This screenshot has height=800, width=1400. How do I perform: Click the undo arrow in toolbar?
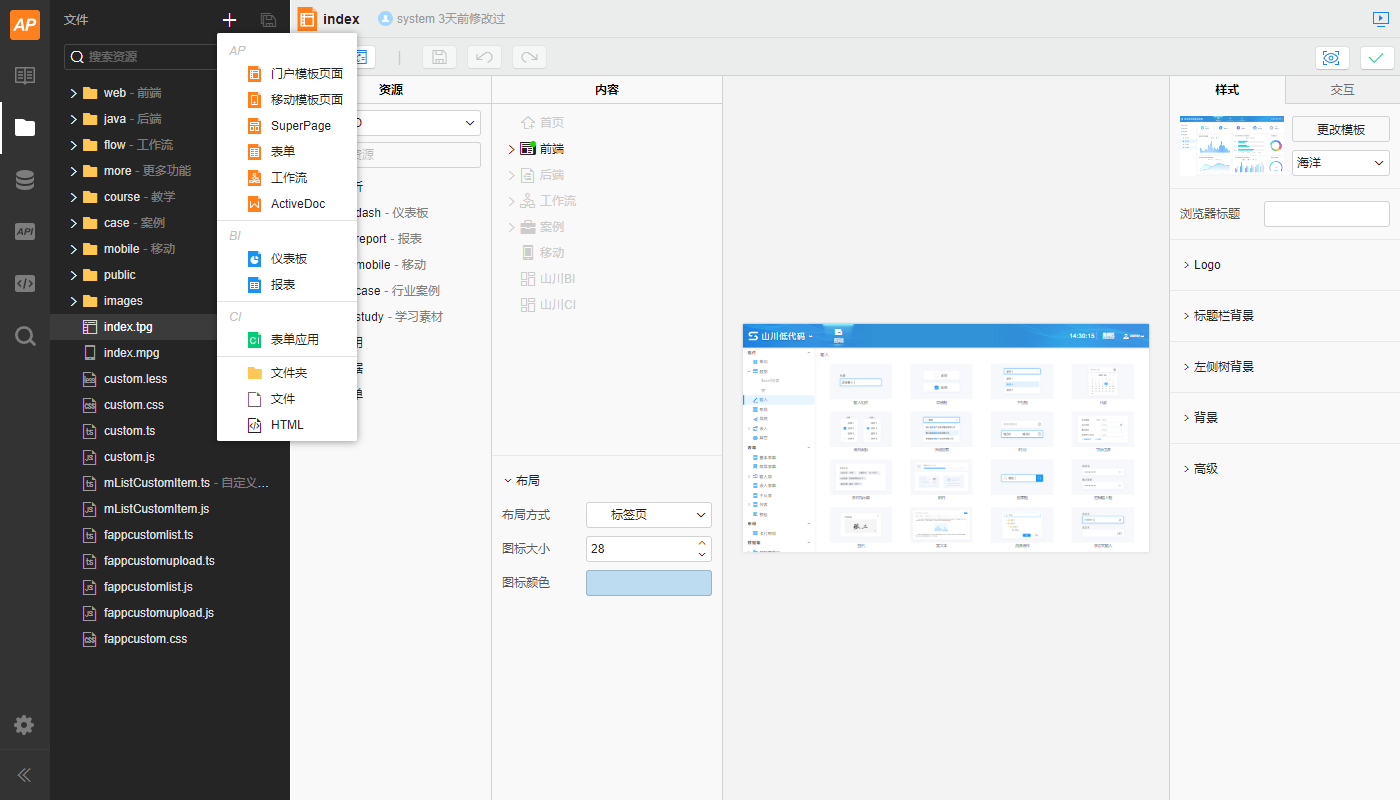click(484, 58)
